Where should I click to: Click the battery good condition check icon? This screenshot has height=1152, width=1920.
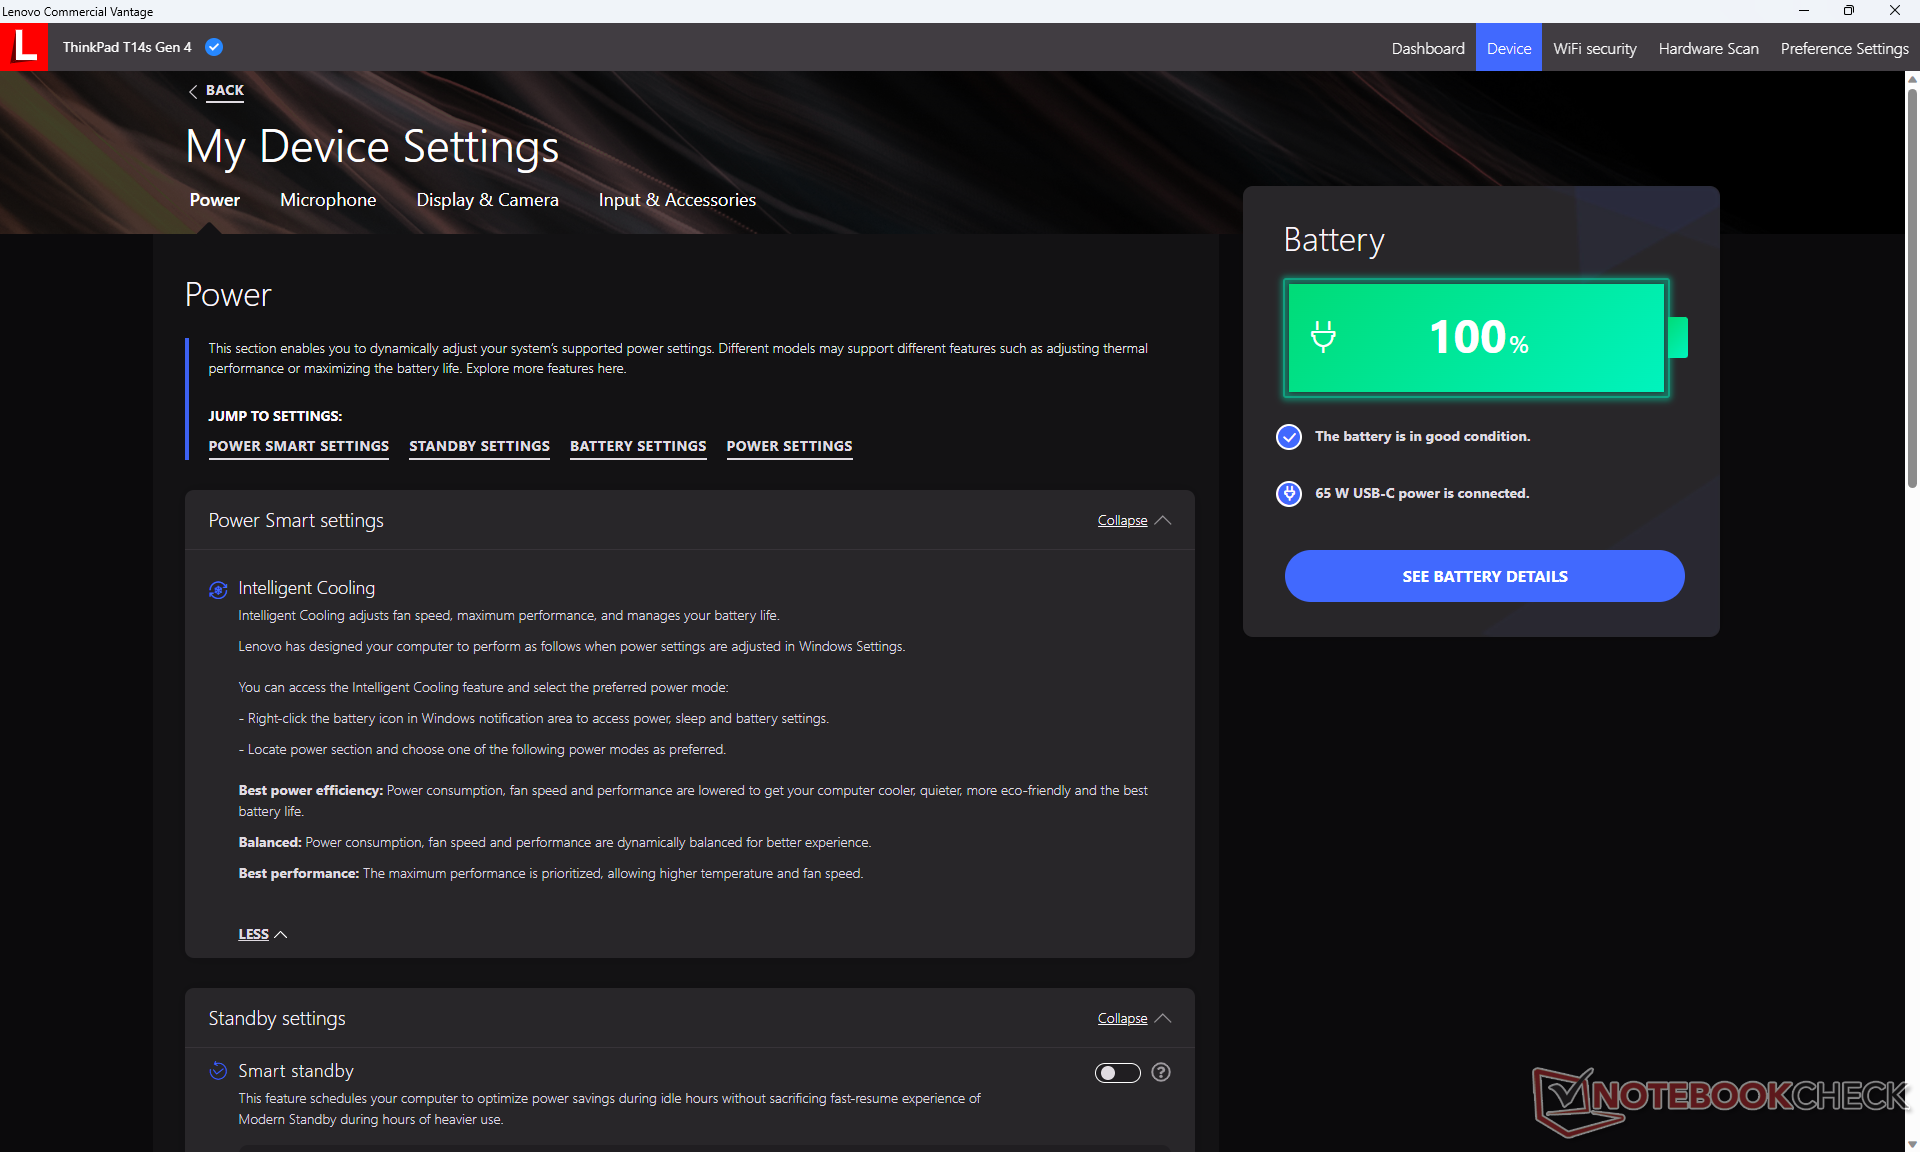coord(1289,437)
